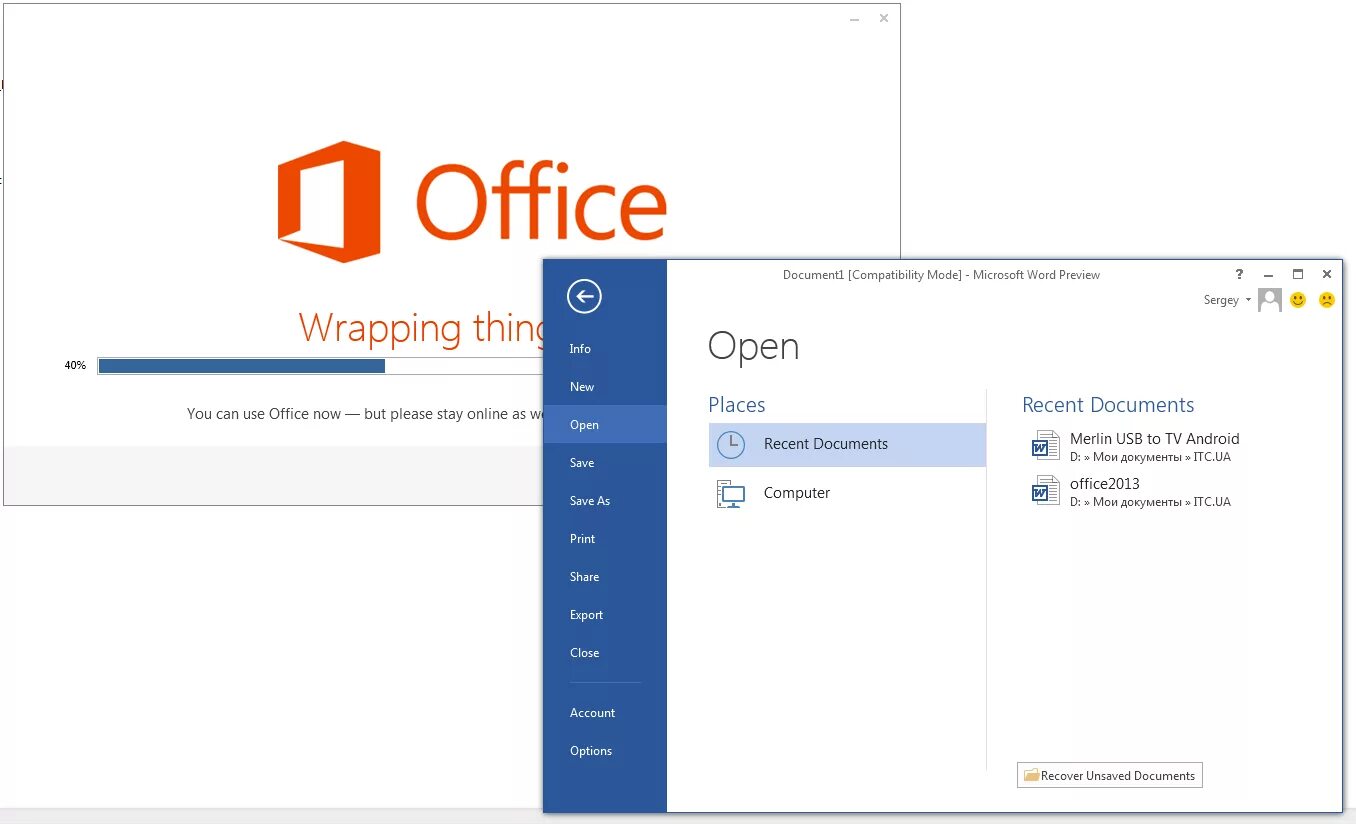Click the Places heading

click(737, 405)
